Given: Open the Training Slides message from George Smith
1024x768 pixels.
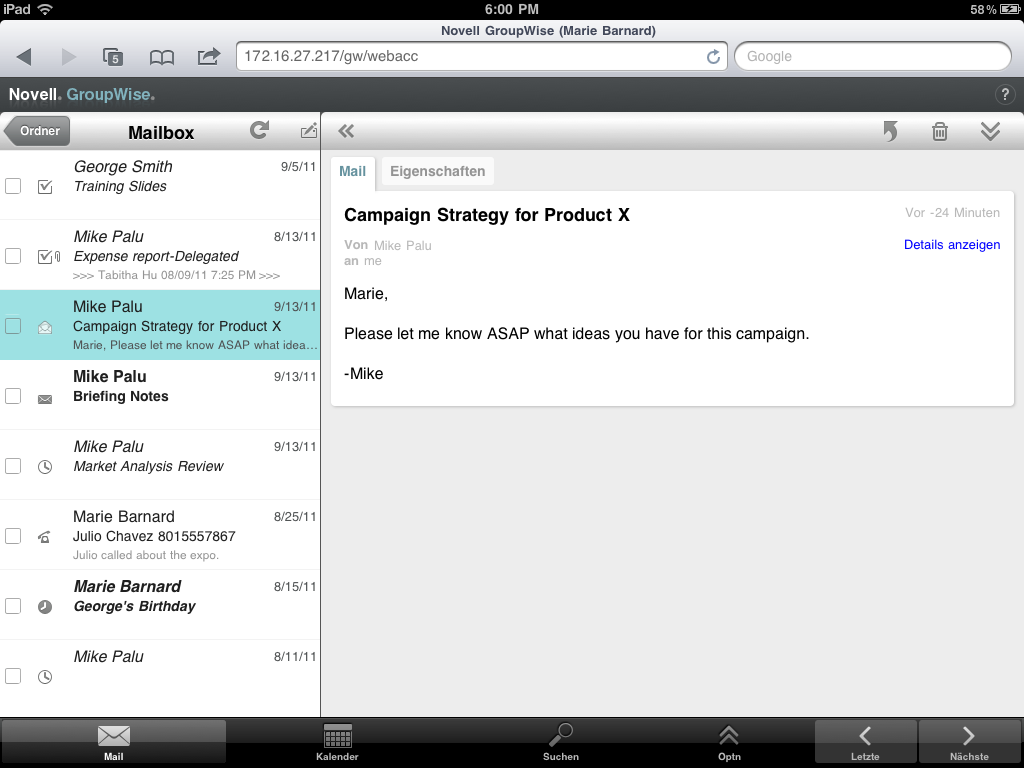Looking at the screenshot, I should pyautogui.click(x=160, y=185).
